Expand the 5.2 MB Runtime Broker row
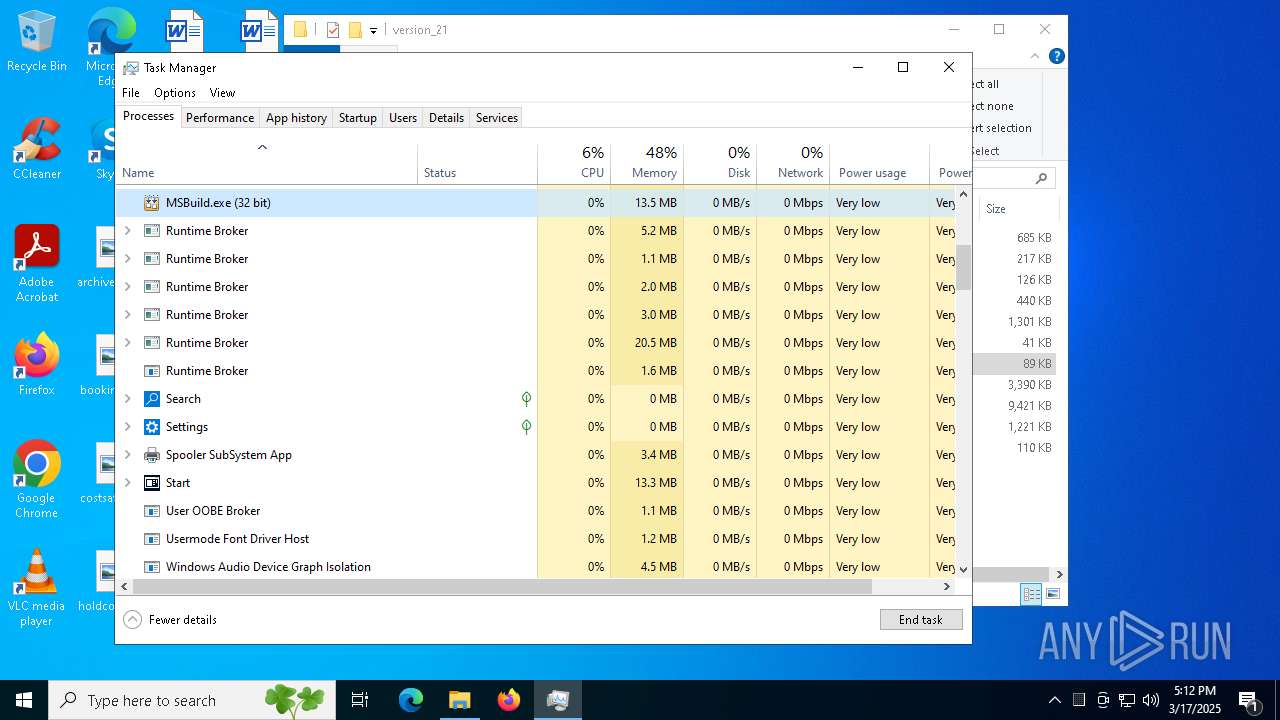Image resolution: width=1280 pixels, height=720 pixels. tap(127, 231)
